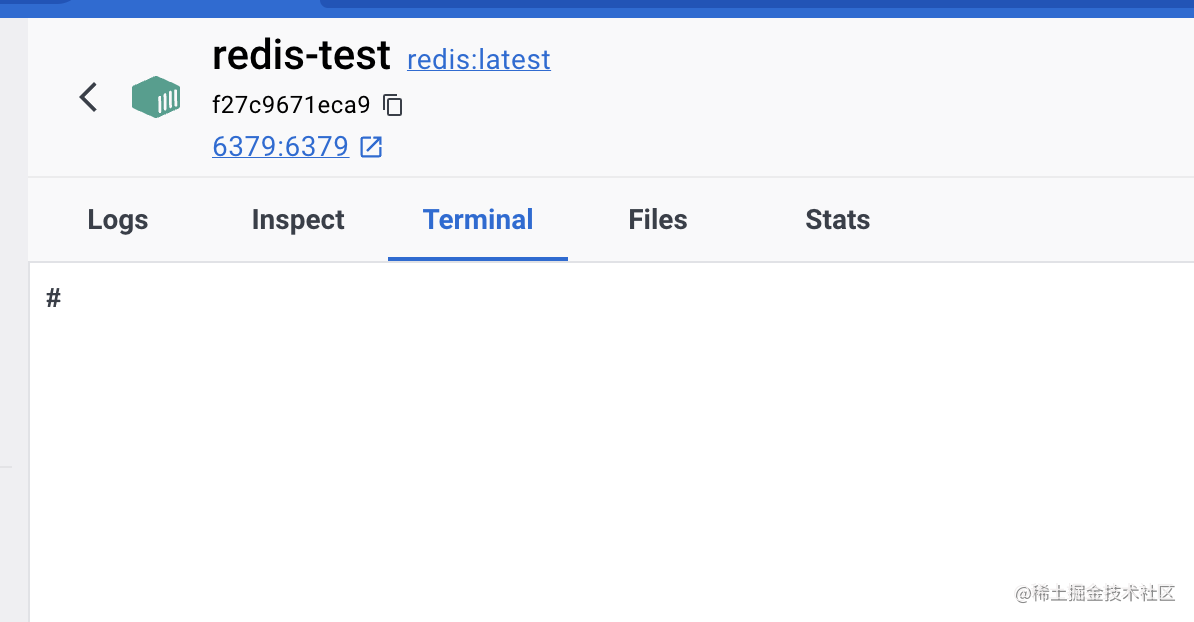Open the Inspect tab
1194x622 pixels.
[x=298, y=220]
